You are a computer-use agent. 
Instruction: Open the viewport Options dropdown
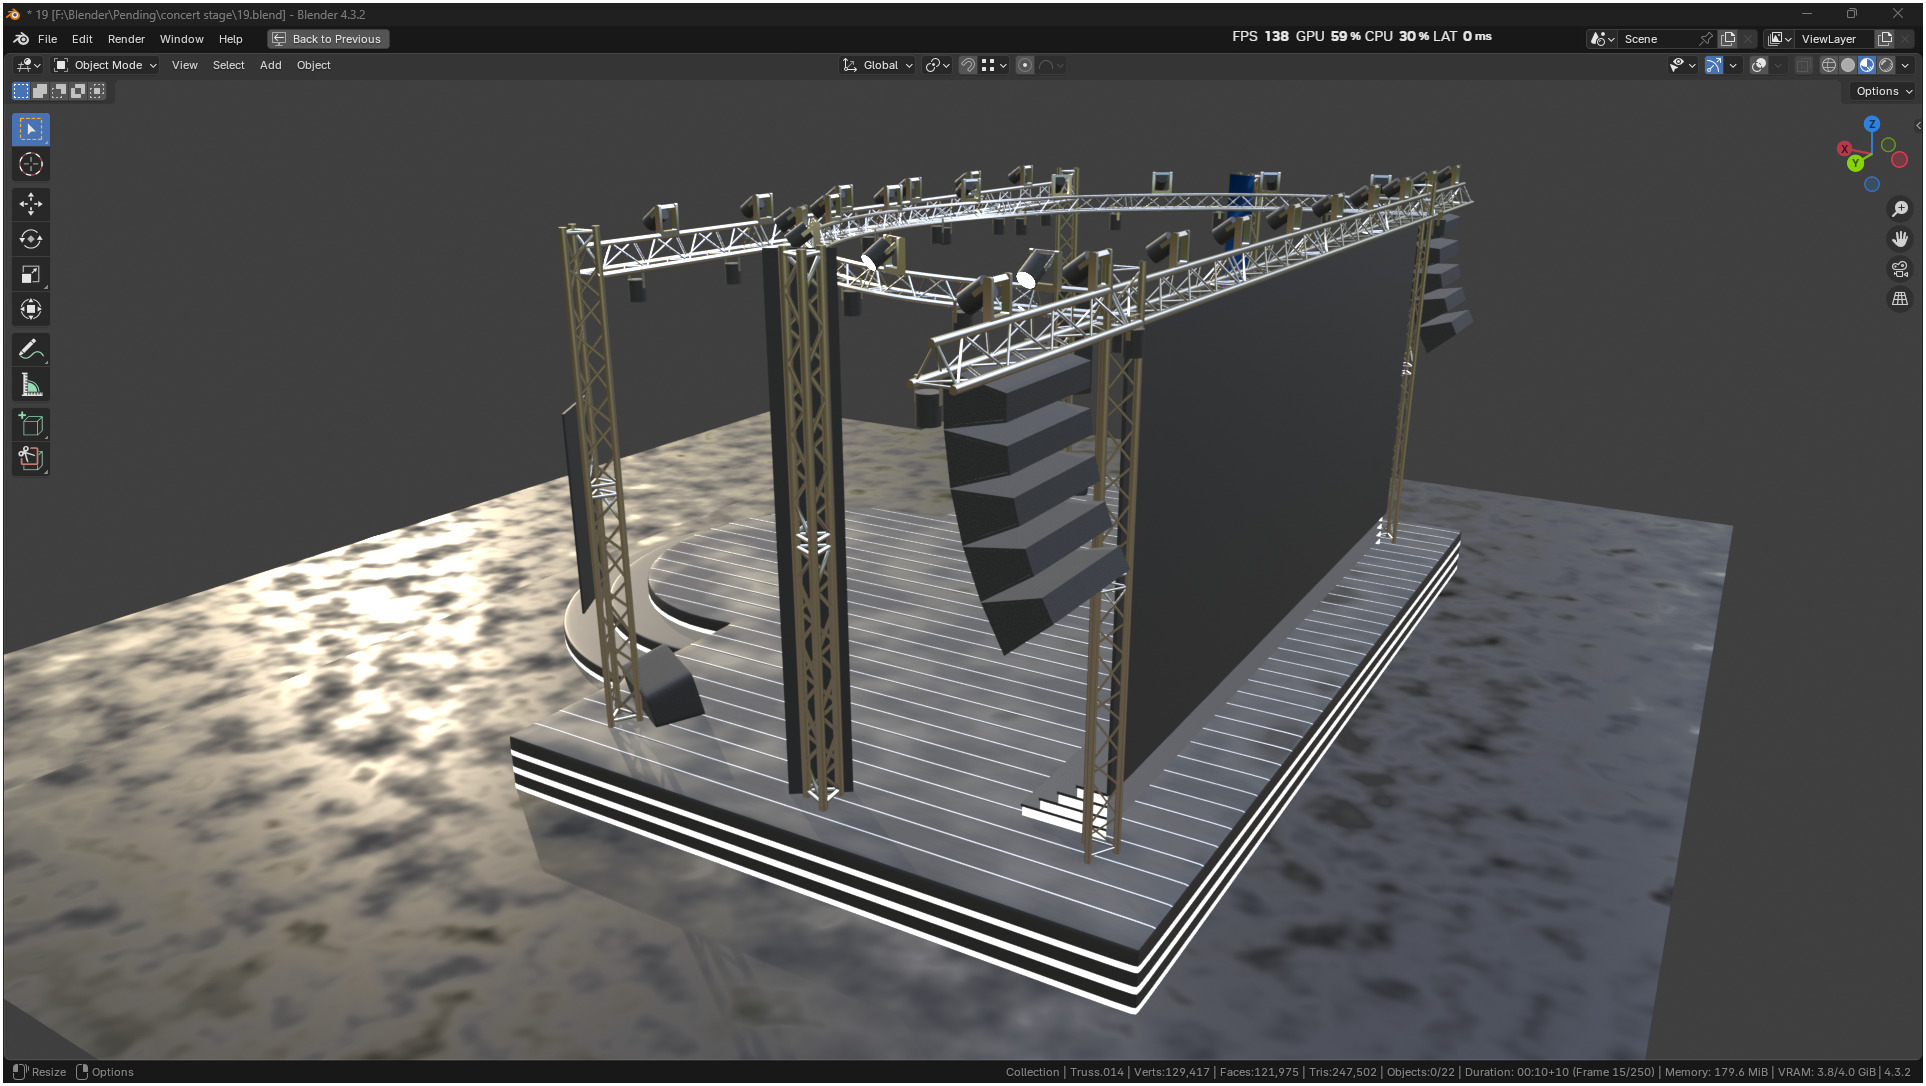tap(1883, 91)
